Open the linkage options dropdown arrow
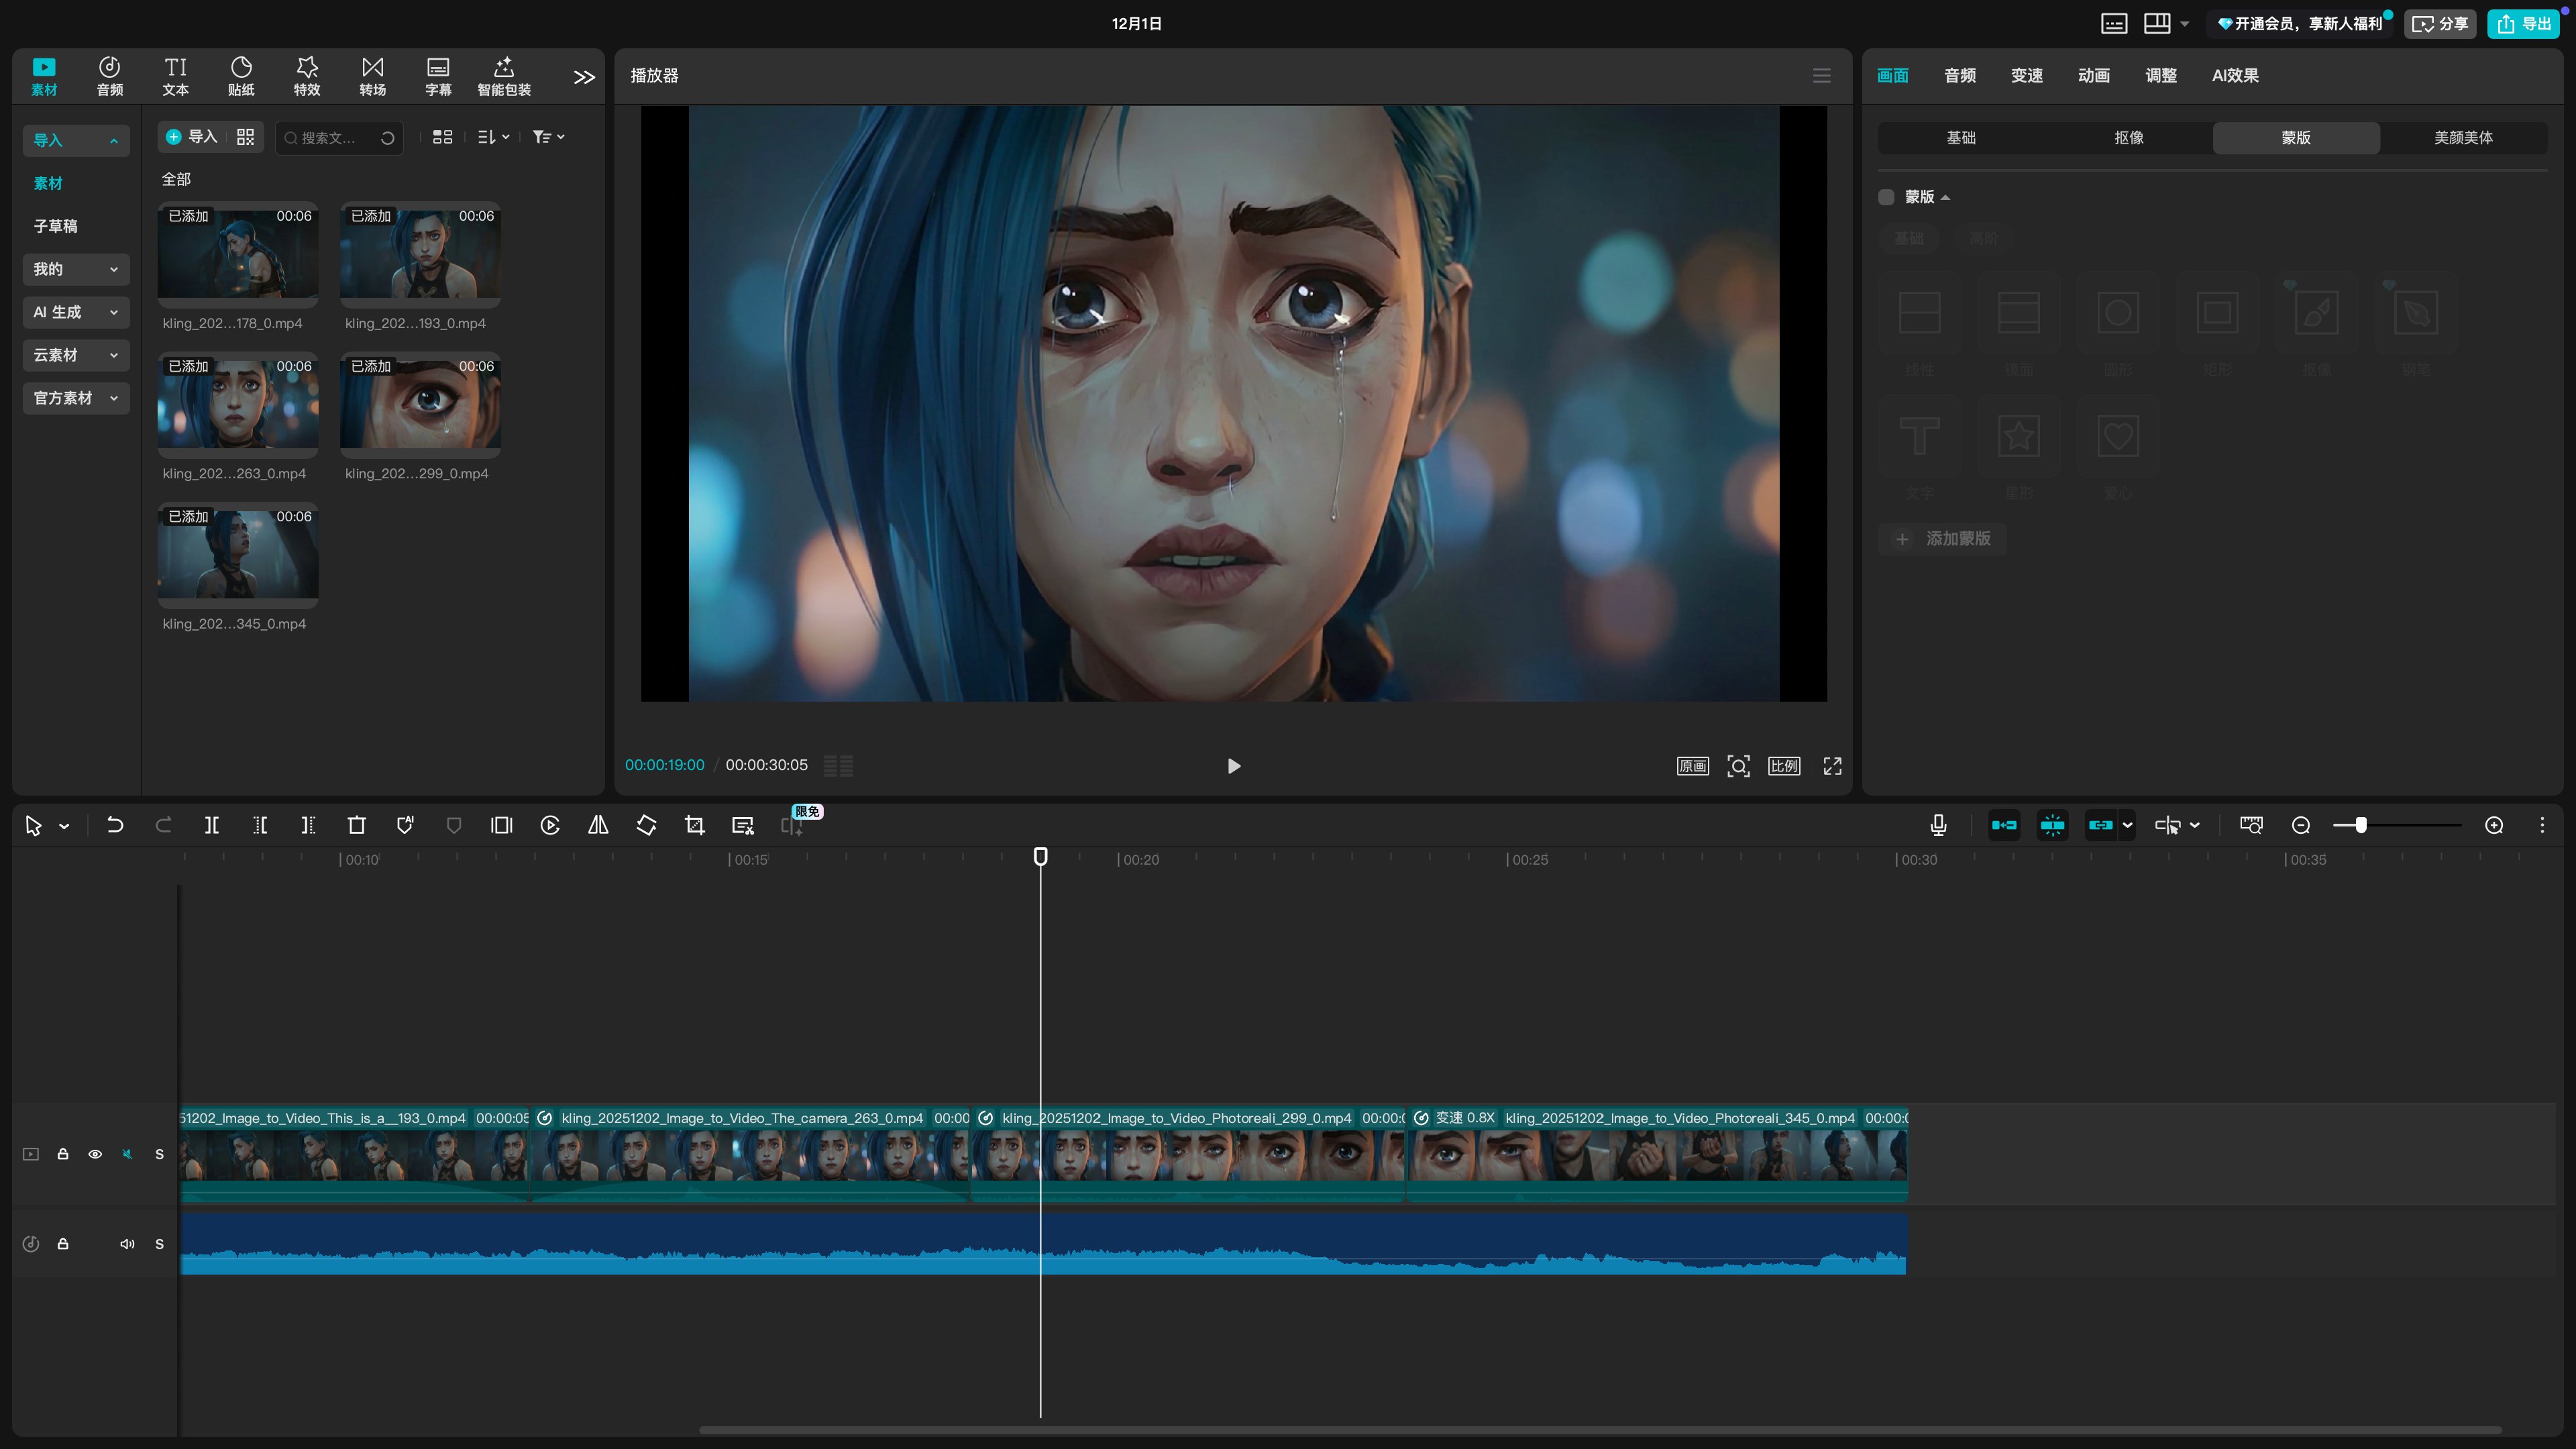2576x1449 pixels. pyautogui.click(x=2127, y=825)
